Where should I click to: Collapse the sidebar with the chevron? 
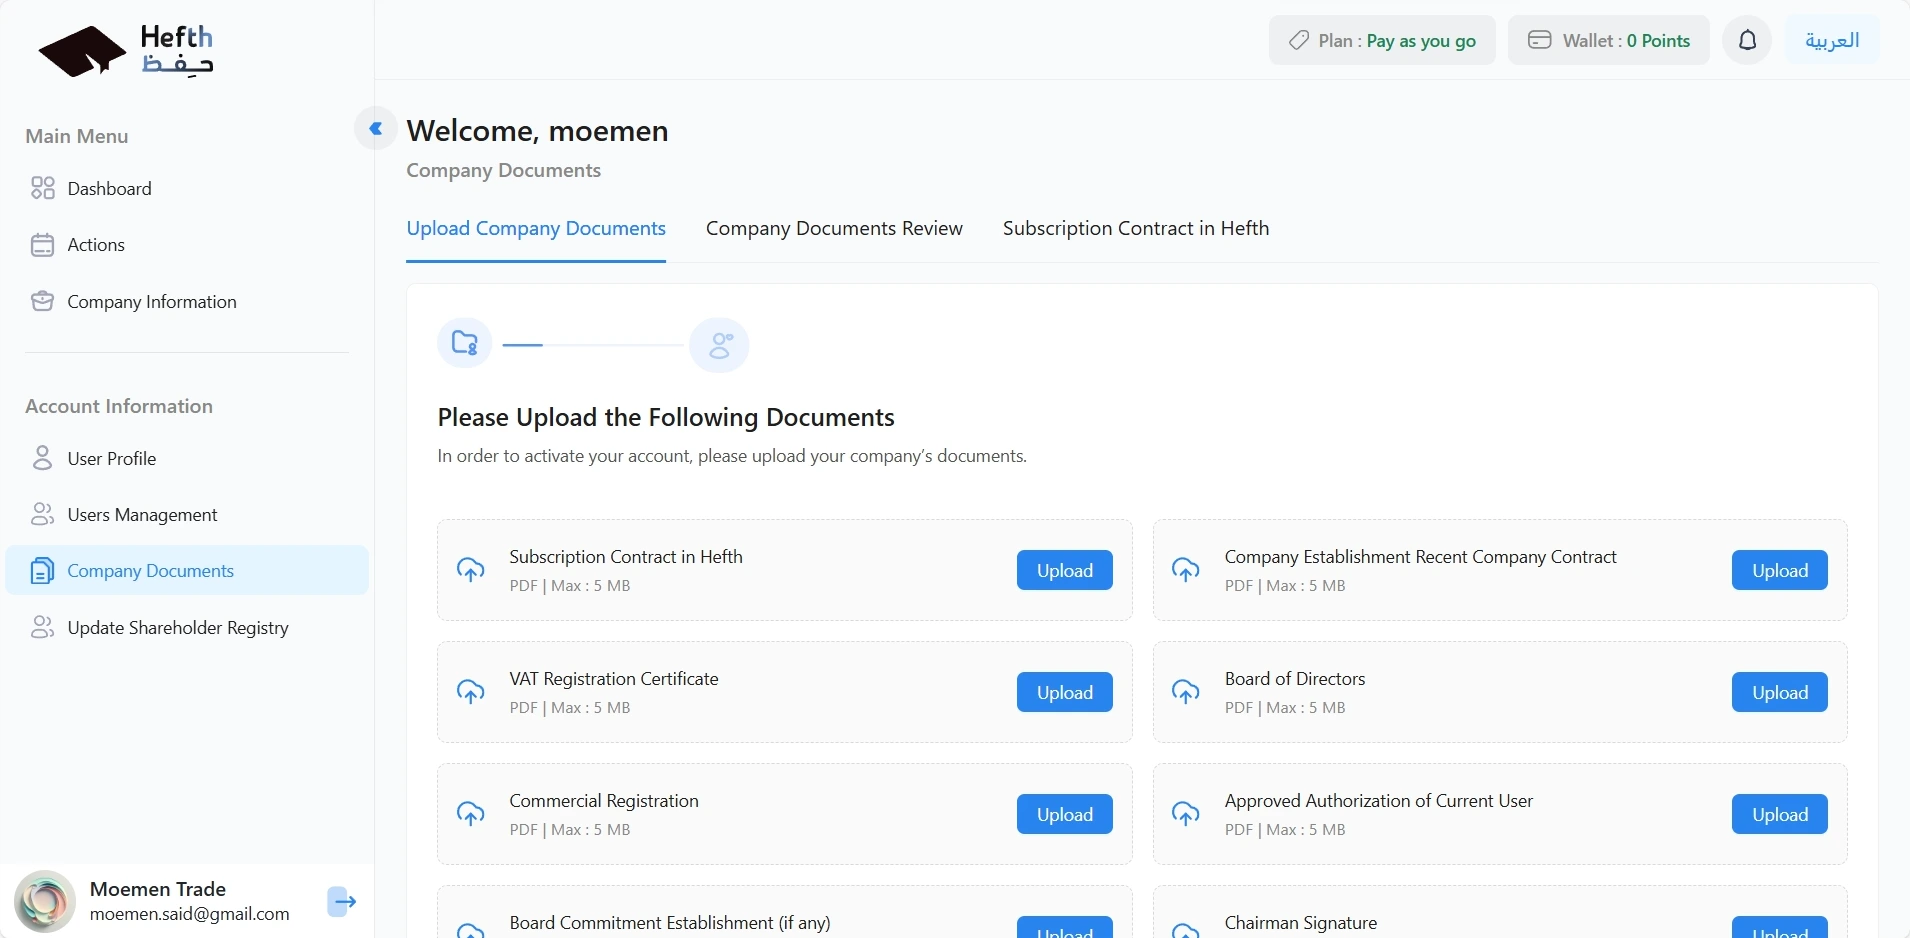(x=376, y=129)
